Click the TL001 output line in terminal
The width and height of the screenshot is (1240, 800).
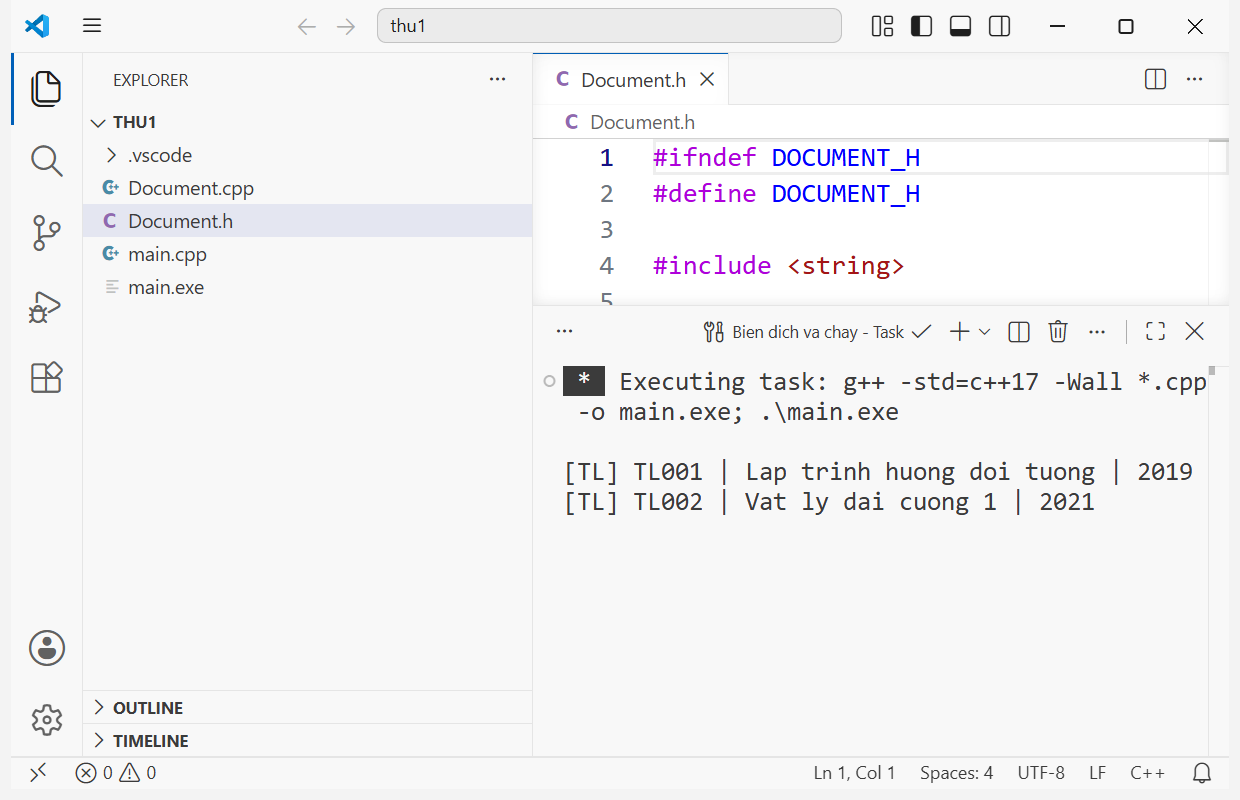878,471
